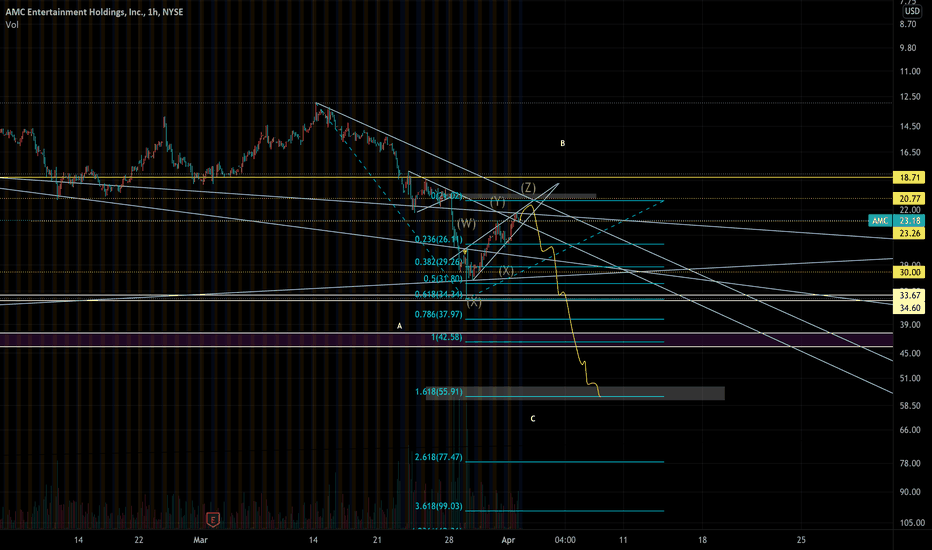Screen dimensions: 932x550
Task: Click the 0.786(37.97) Fibonacci level label
Action: click(x=439, y=315)
